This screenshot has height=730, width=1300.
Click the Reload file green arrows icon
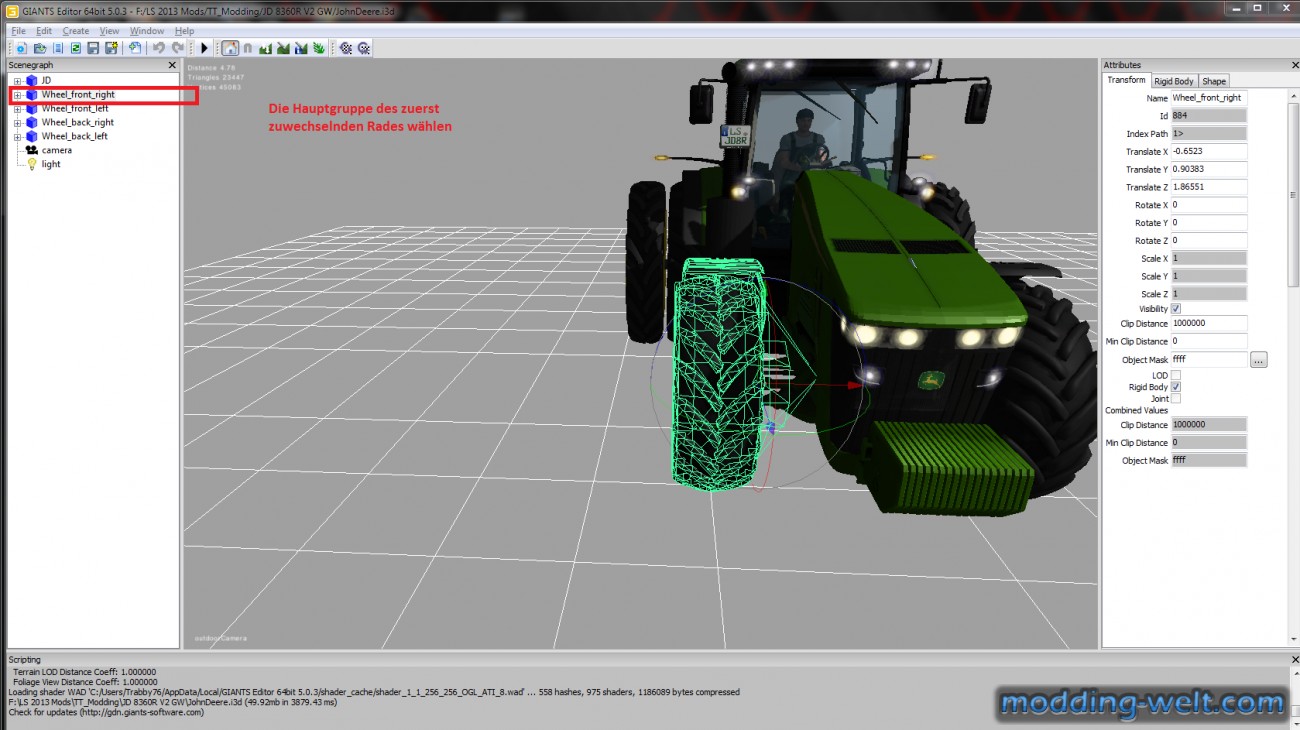coord(75,48)
